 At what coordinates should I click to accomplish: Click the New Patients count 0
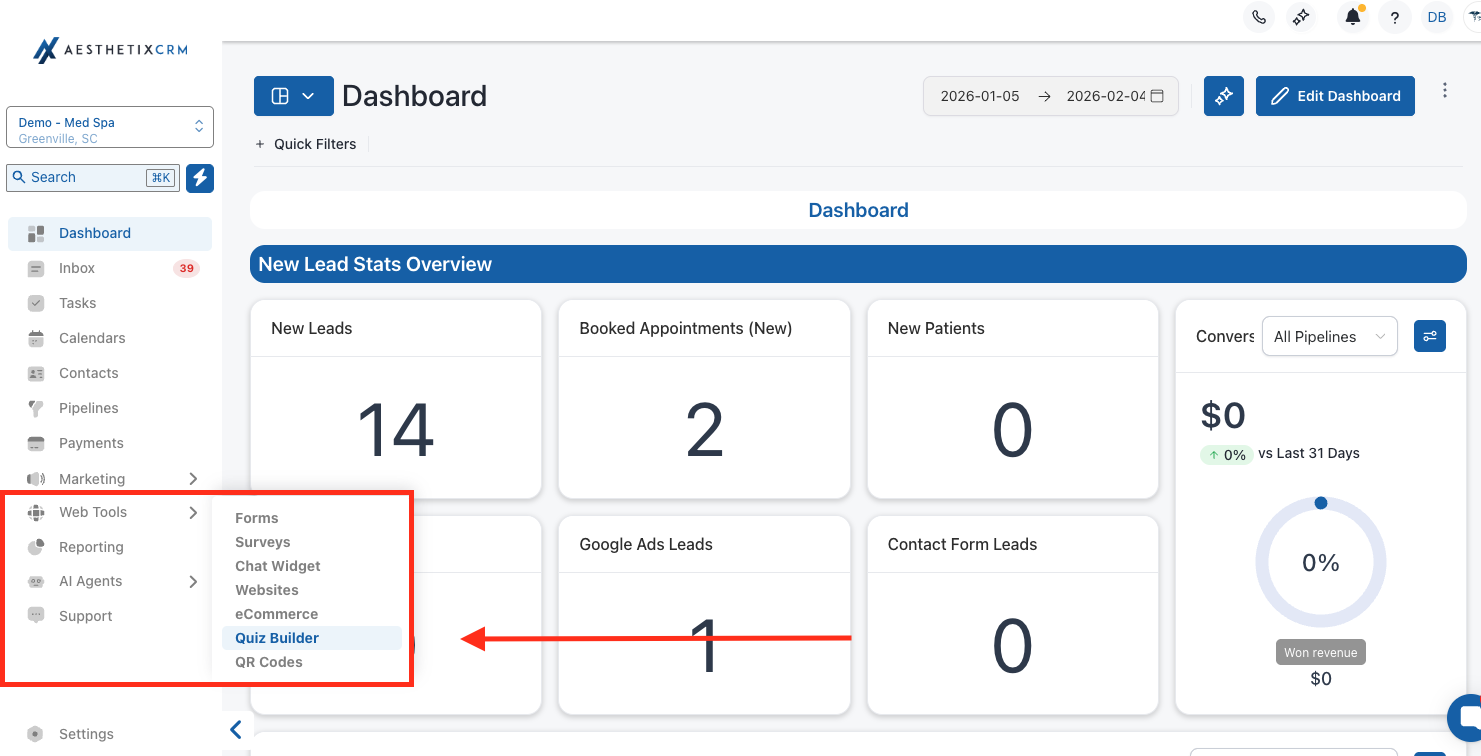1012,430
